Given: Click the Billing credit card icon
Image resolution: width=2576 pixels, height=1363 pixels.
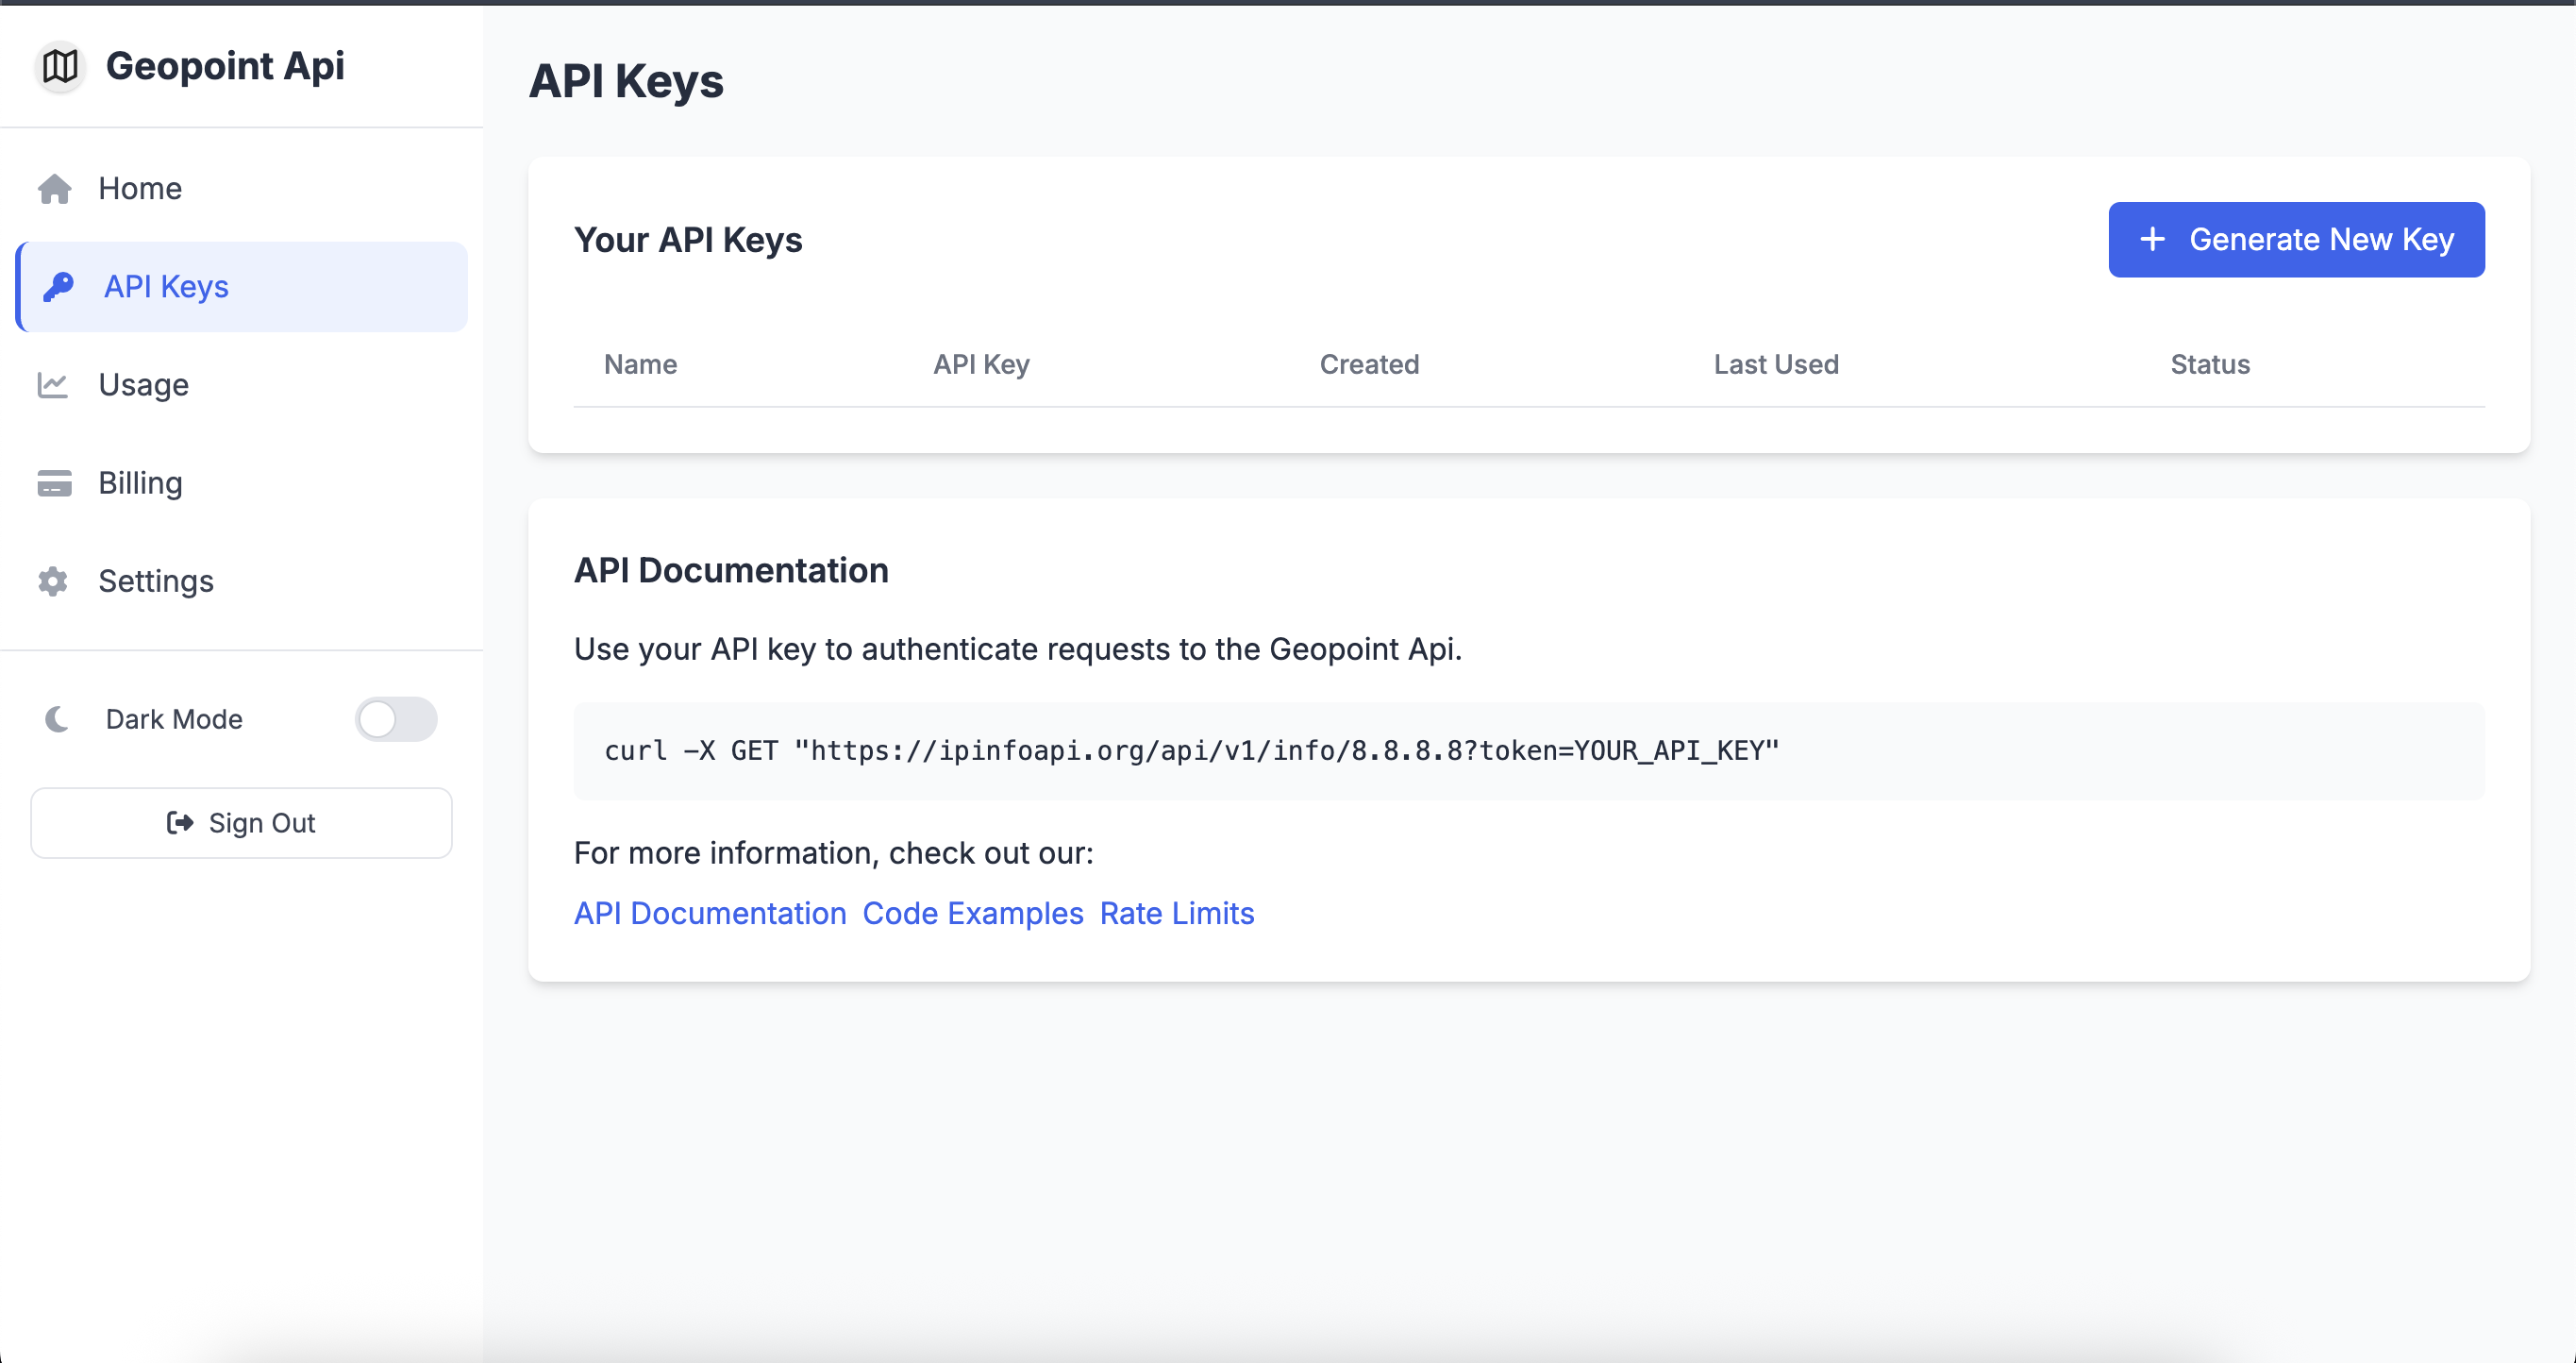Looking at the screenshot, I should [x=54, y=483].
